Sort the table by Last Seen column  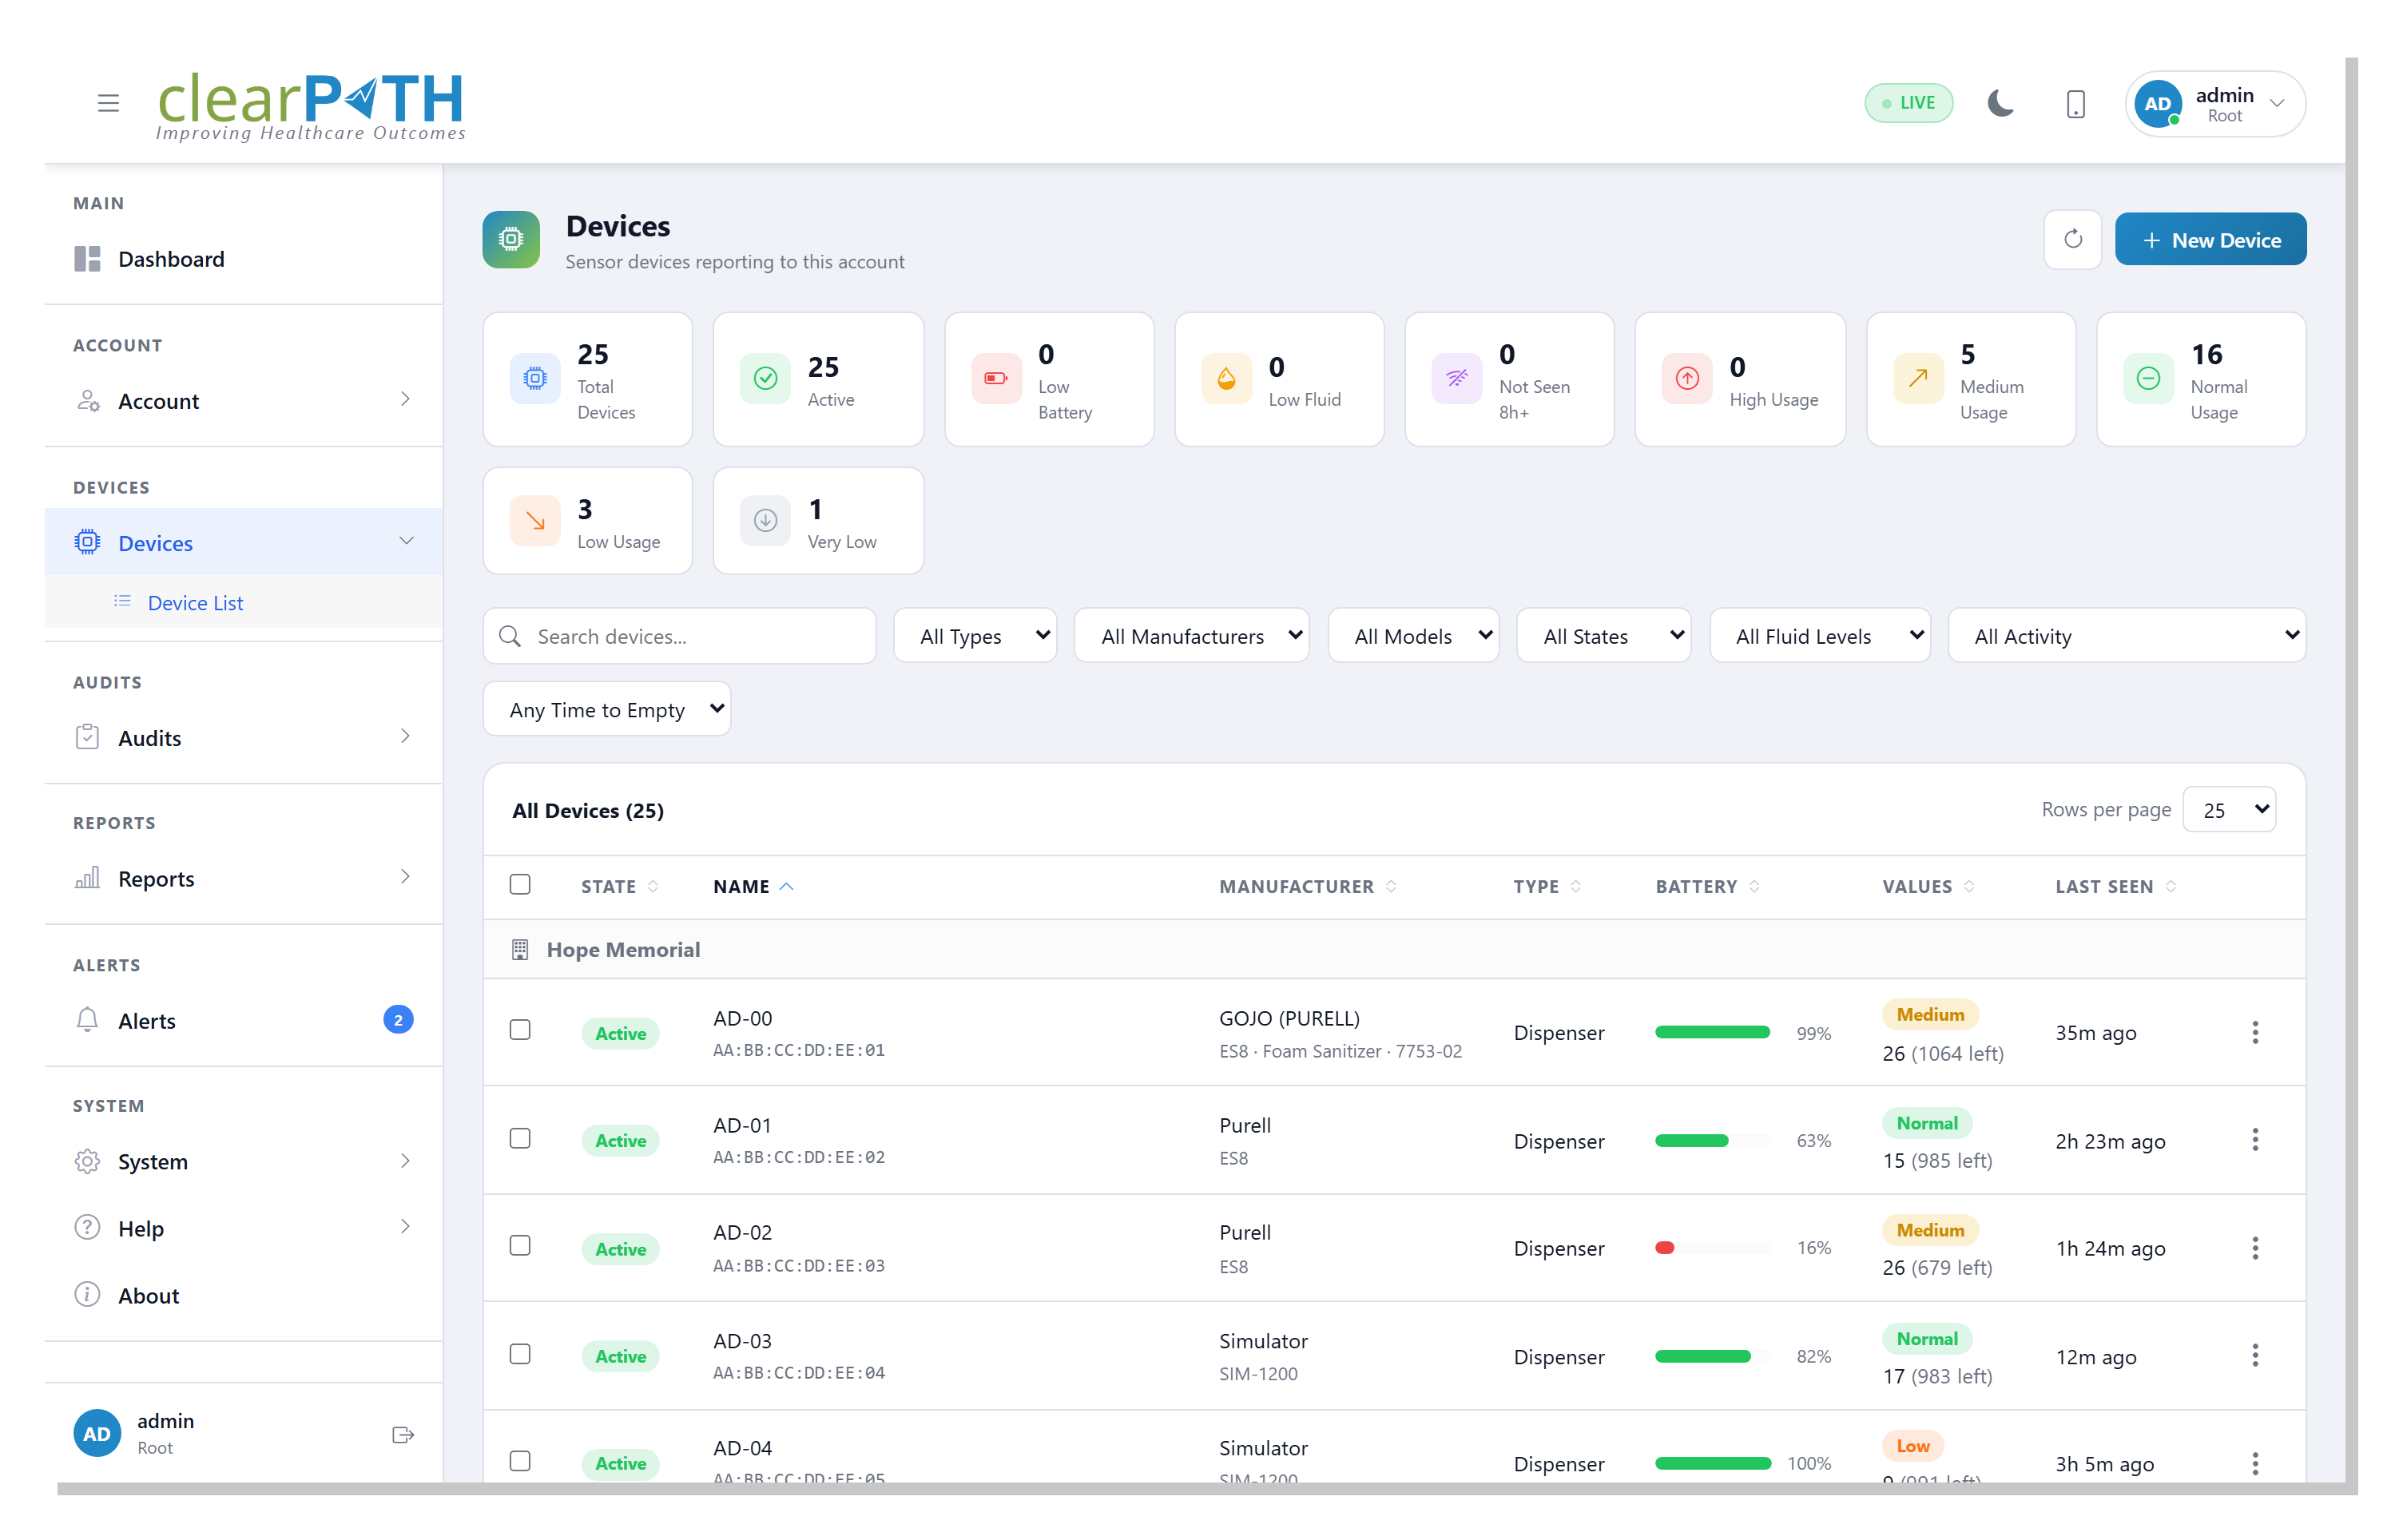(x=2115, y=887)
